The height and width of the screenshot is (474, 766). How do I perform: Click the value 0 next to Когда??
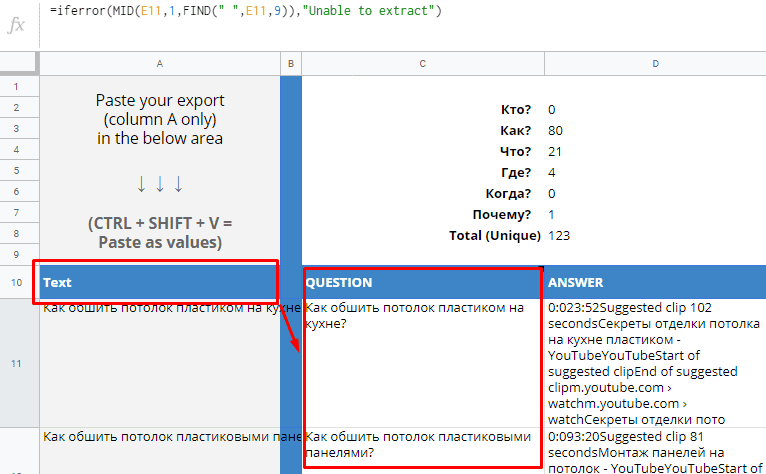pos(552,194)
